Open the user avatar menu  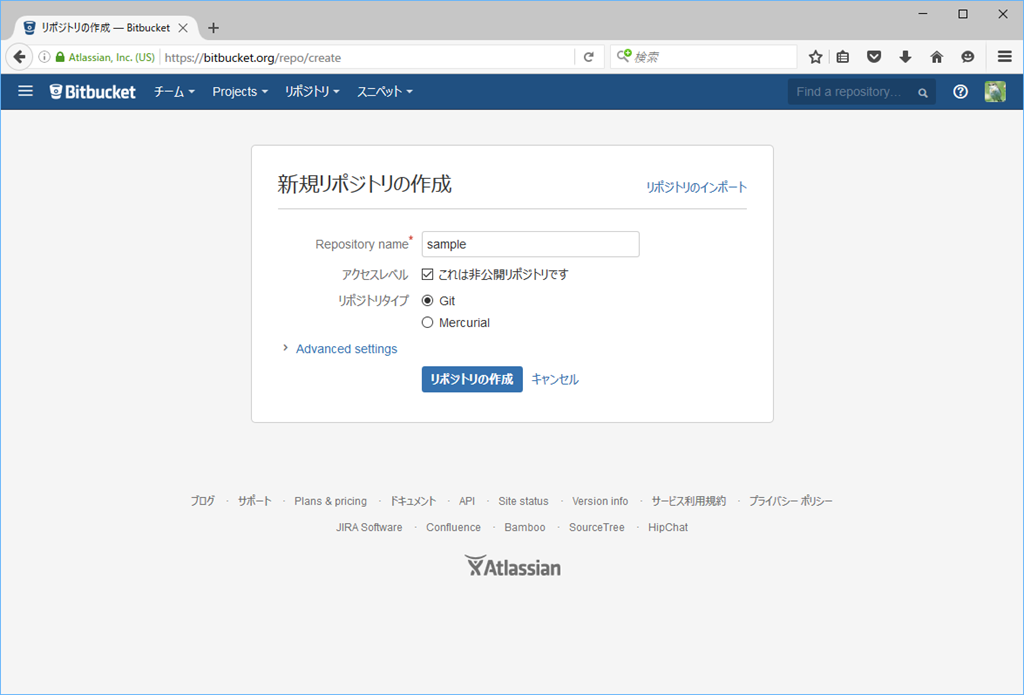(x=995, y=92)
